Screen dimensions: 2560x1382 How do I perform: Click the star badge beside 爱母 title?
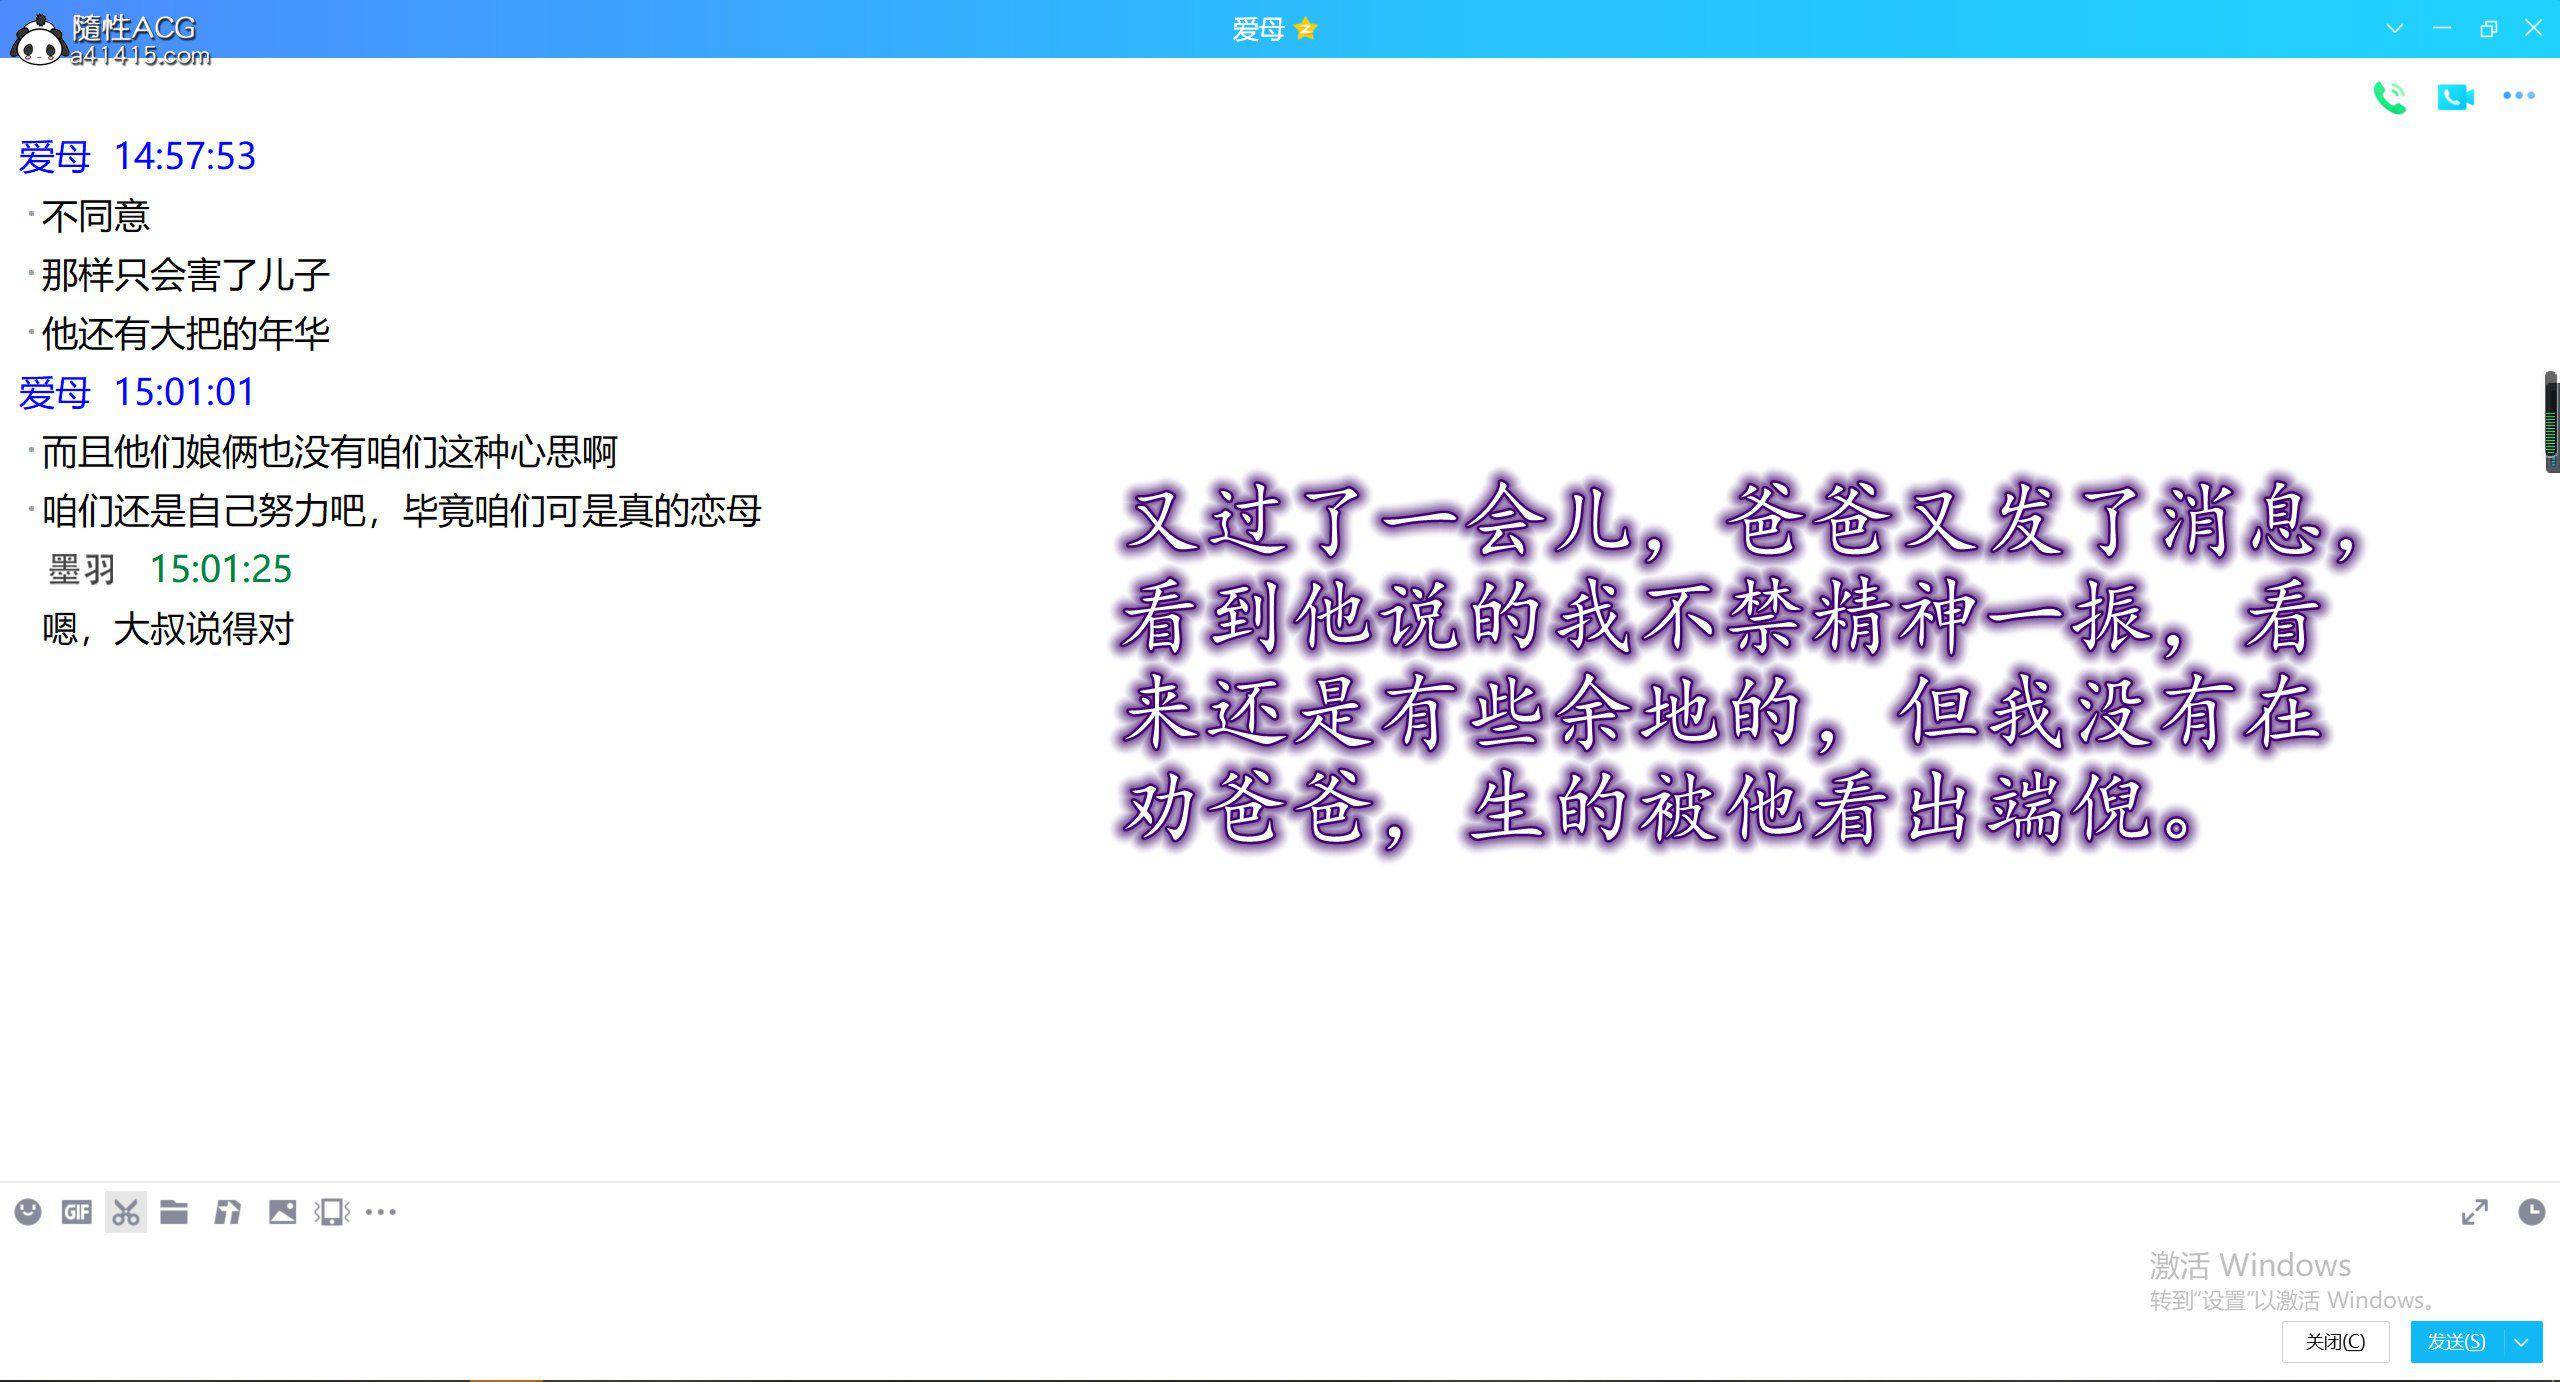point(1305,29)
